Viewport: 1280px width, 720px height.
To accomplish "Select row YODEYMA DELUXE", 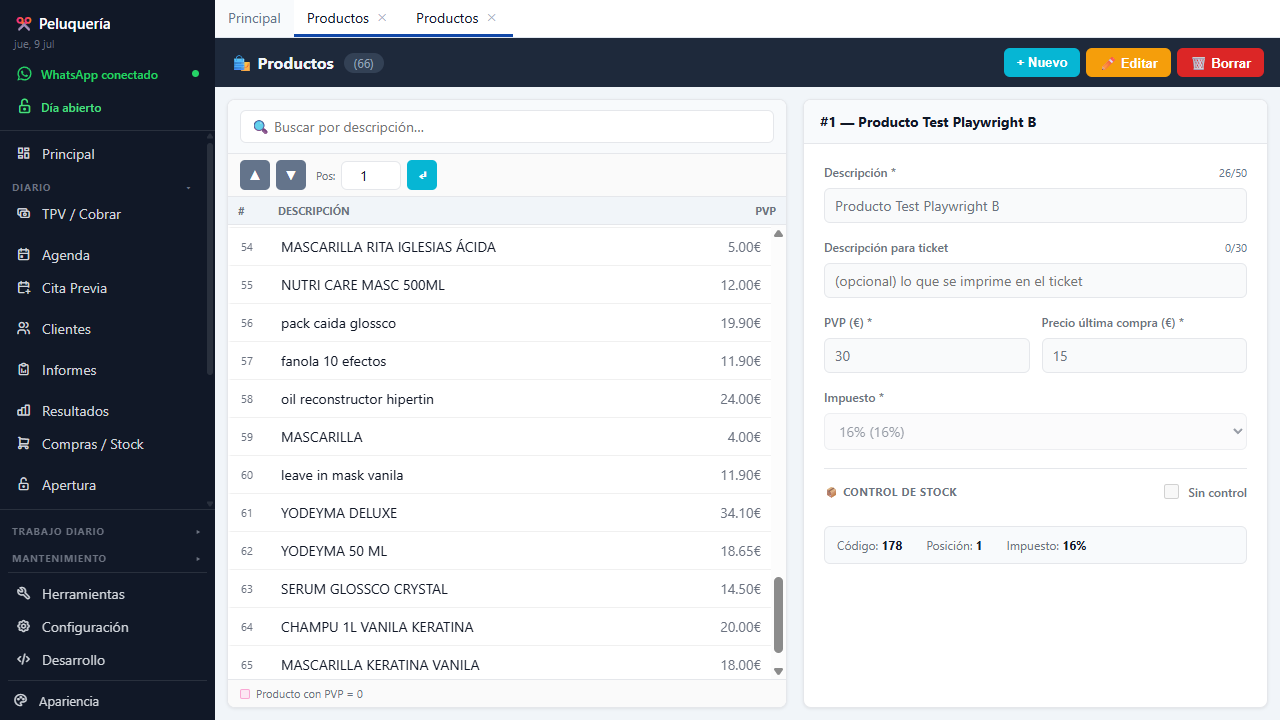I will click(x=500, y=513).
